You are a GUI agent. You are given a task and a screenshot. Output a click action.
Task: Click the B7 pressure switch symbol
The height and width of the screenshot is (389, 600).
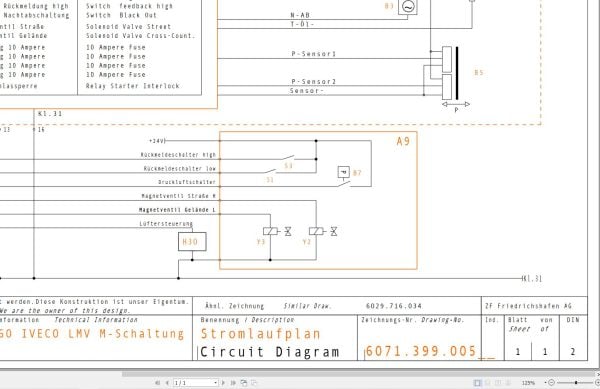[x=344, y=172]
